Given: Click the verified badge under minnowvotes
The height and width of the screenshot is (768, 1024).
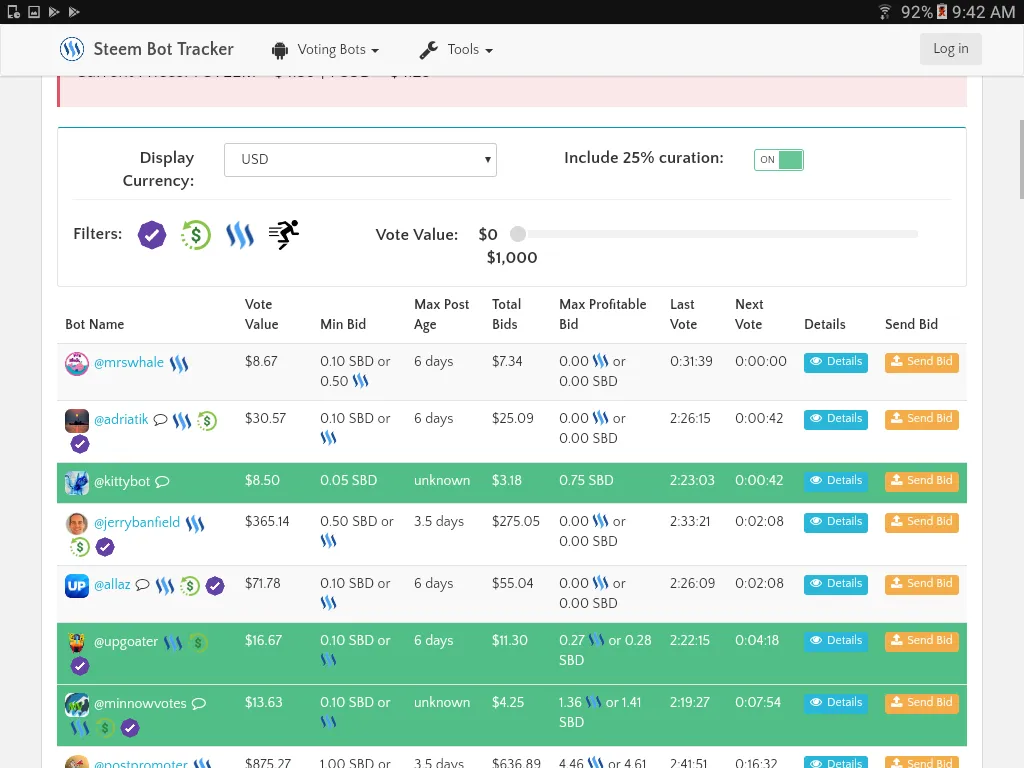Looking at the screenshot, I should [x=130, y=728].
